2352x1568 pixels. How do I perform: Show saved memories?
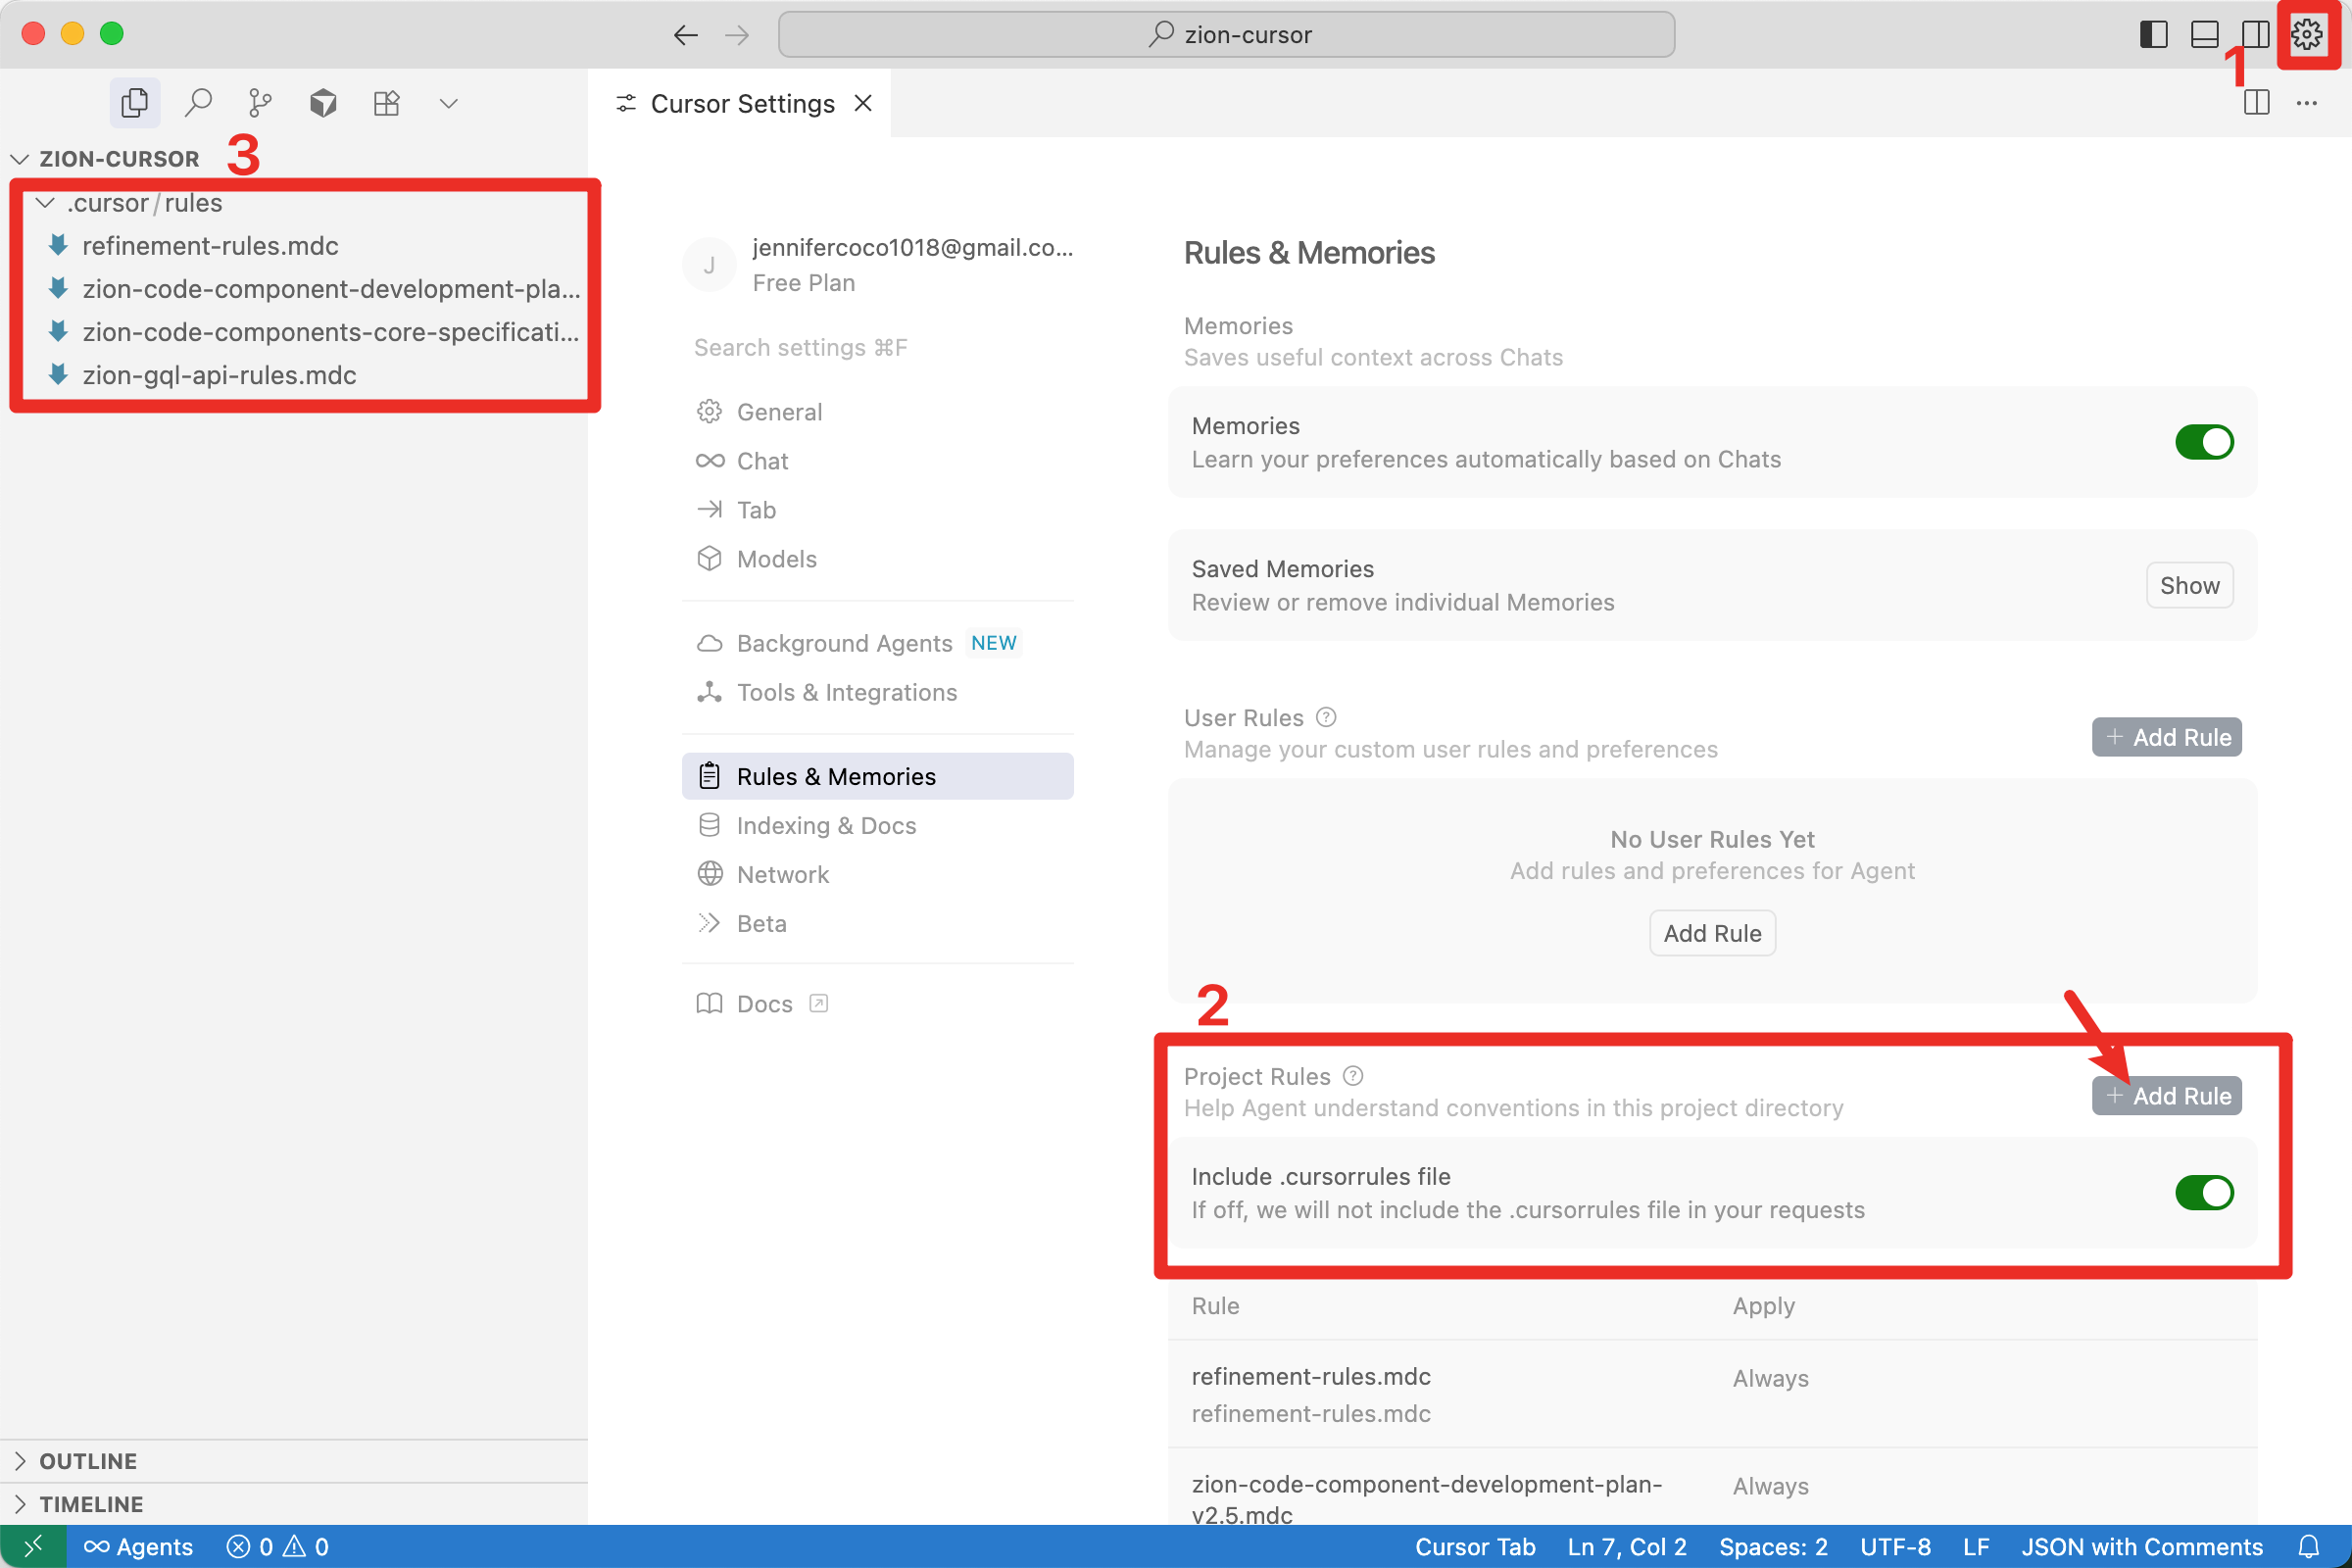point(2189,585)
